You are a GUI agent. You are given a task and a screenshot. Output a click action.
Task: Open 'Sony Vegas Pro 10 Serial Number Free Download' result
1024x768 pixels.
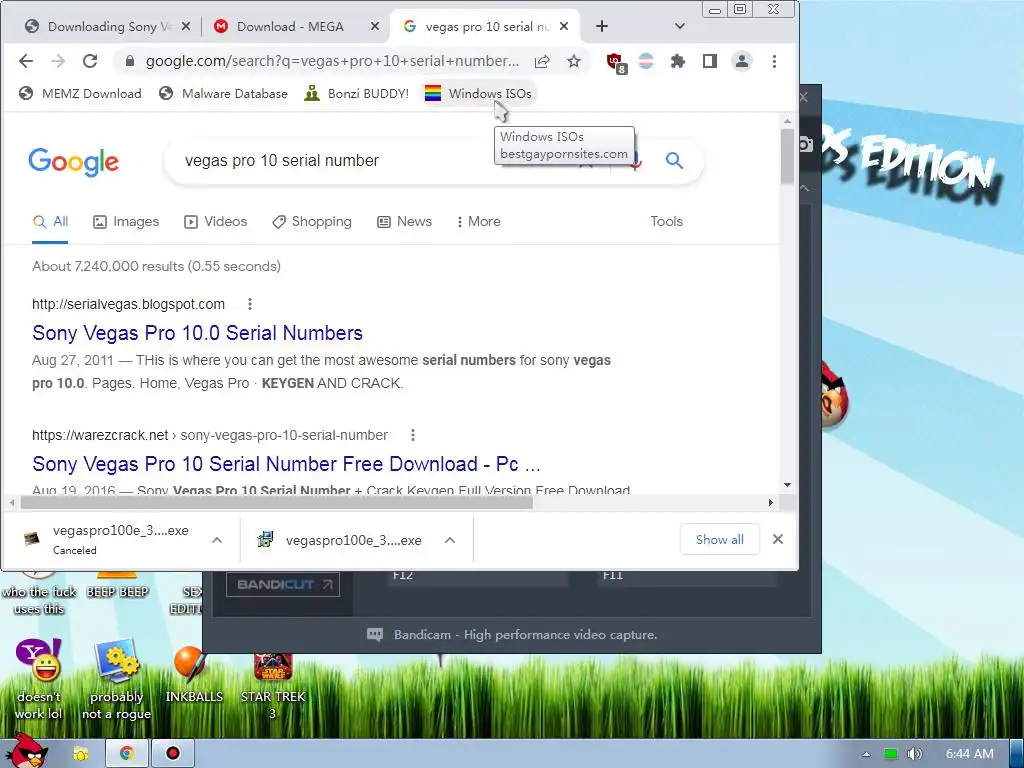[x=286, y=464]
